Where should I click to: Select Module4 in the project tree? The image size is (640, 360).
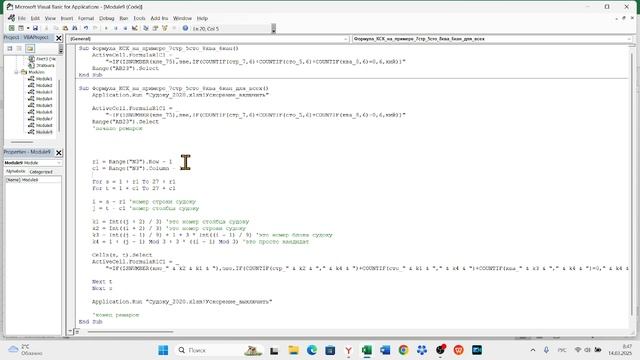tap(44, 98)
